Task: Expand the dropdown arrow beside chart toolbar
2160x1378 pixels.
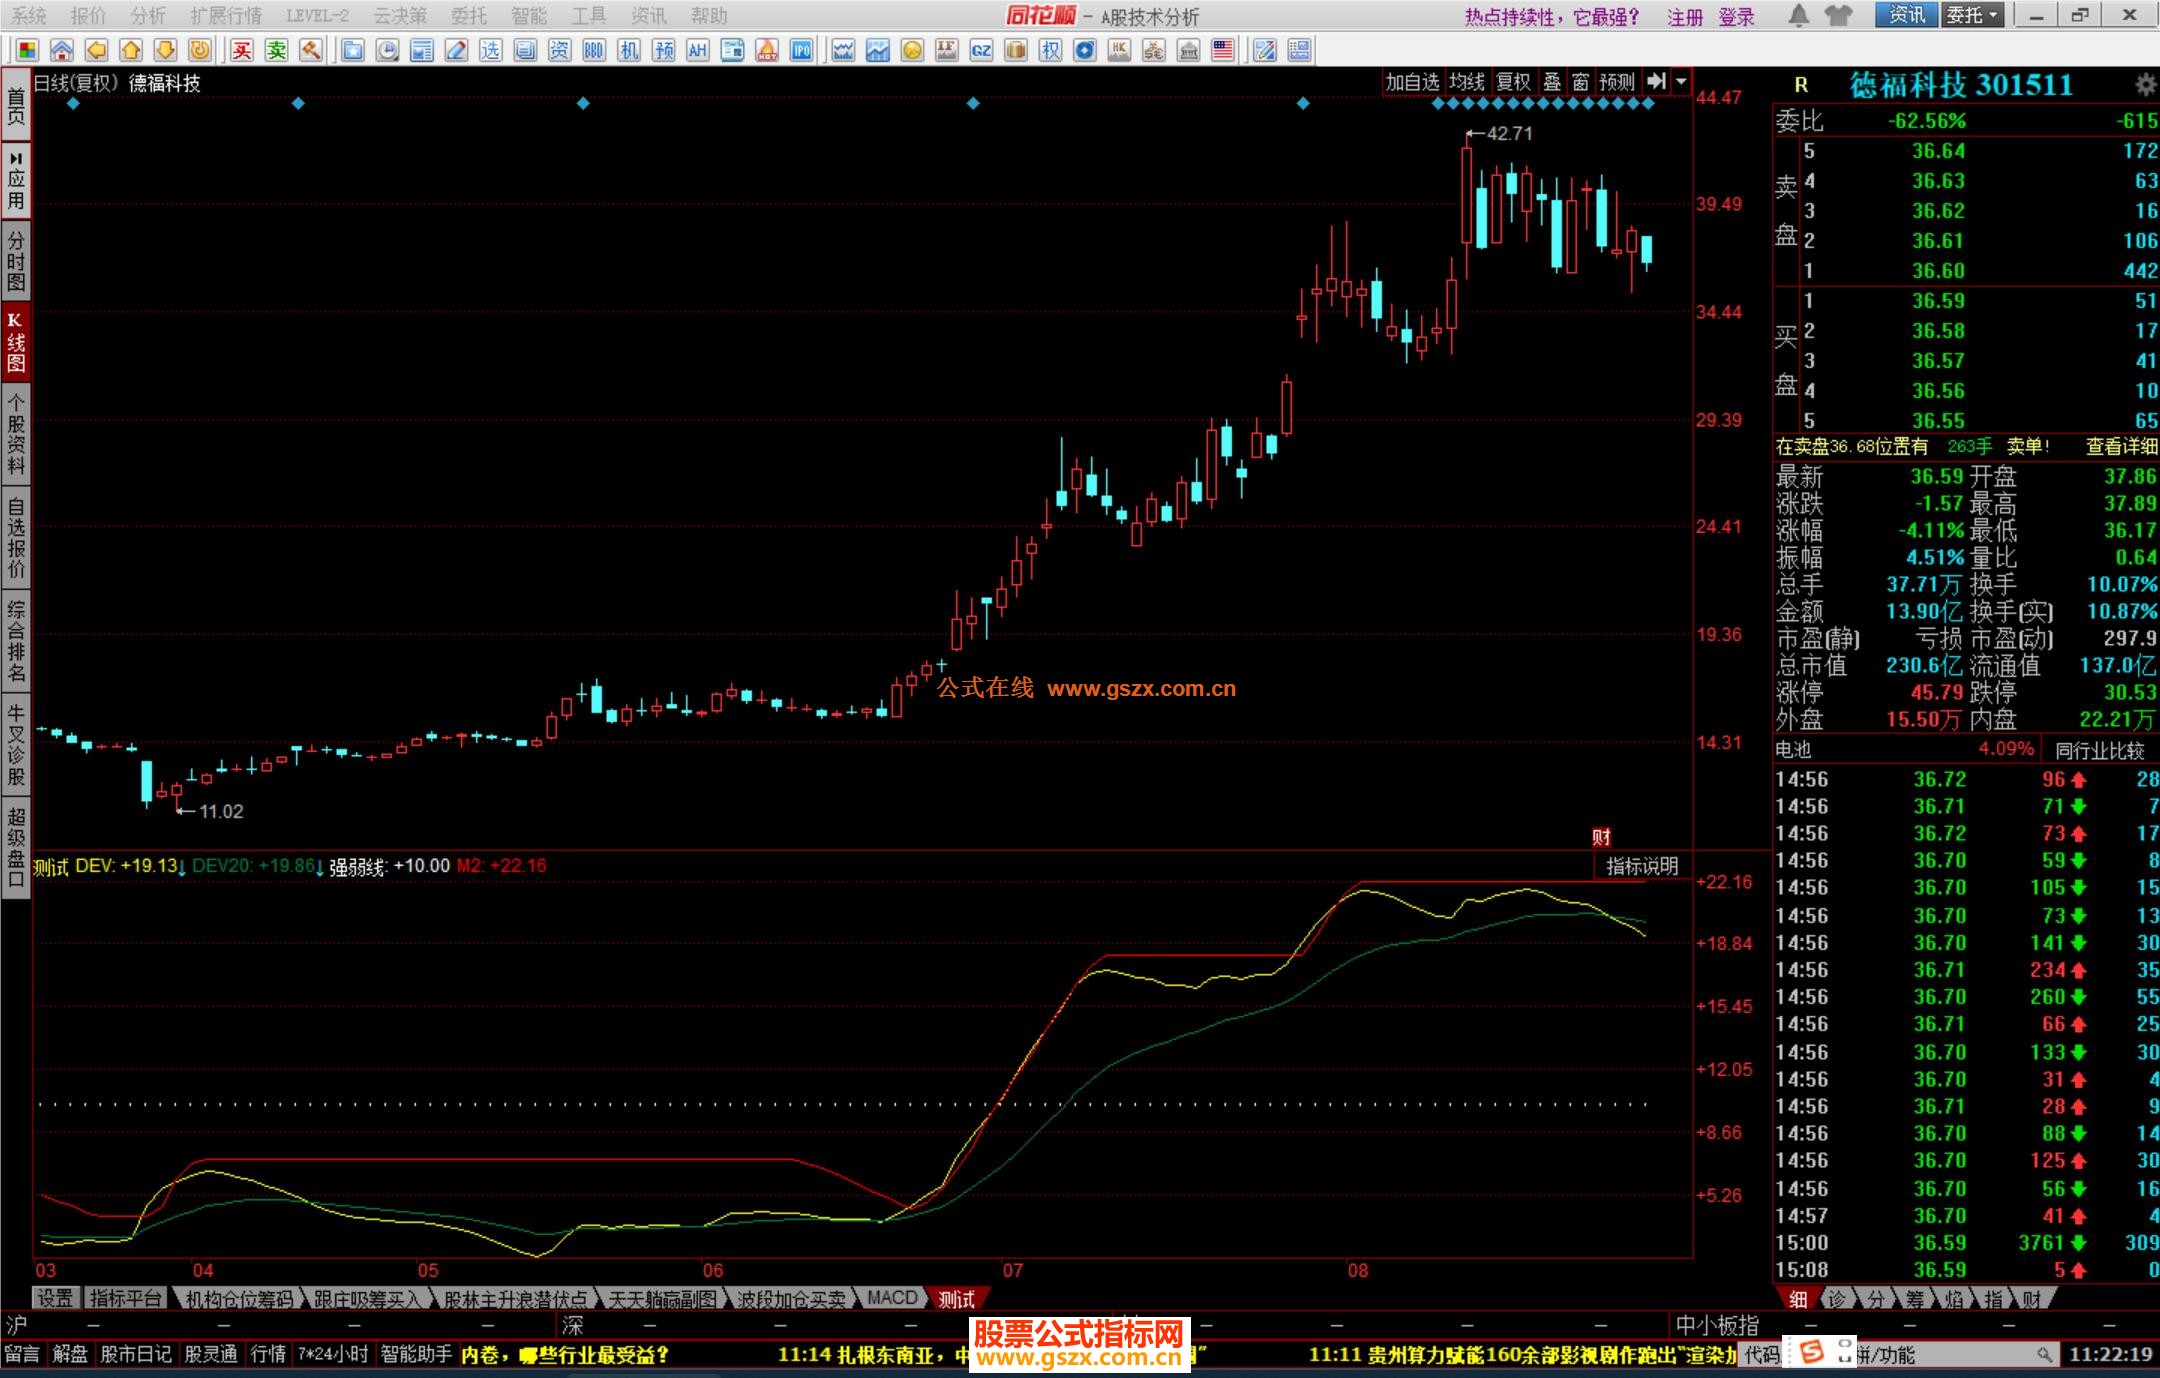Action: pos(1681,82)
